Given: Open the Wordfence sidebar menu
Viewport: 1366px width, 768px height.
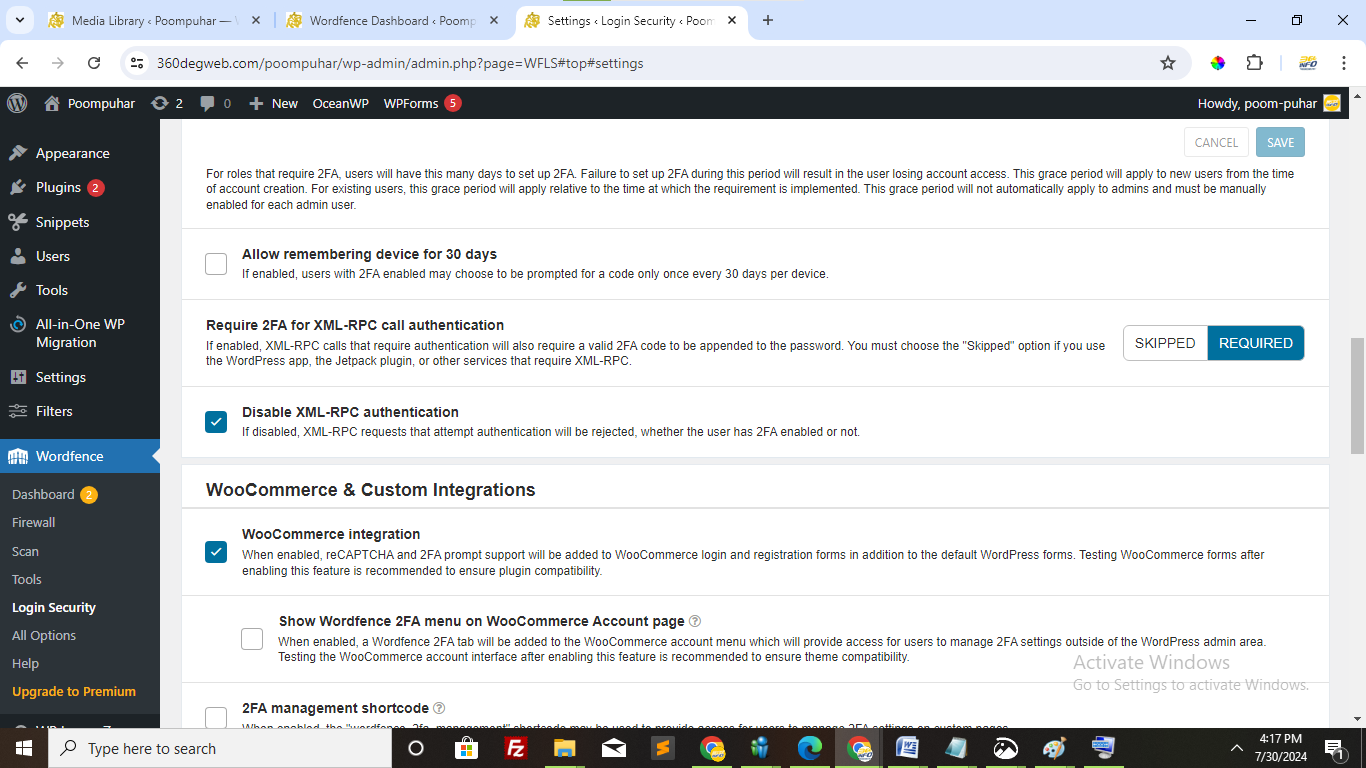Looking at the screenshot, I should pos(80,456).
